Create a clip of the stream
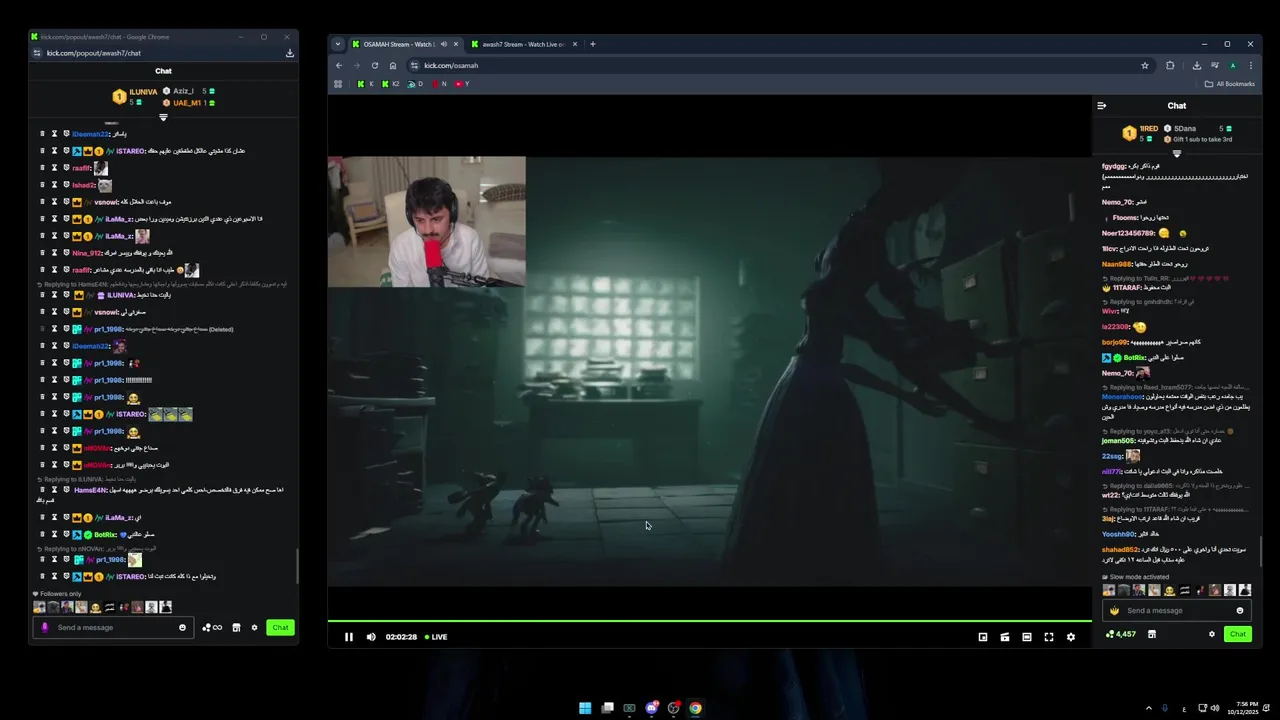This screenshot has height=720, width=1280. tap(1005, 637)
